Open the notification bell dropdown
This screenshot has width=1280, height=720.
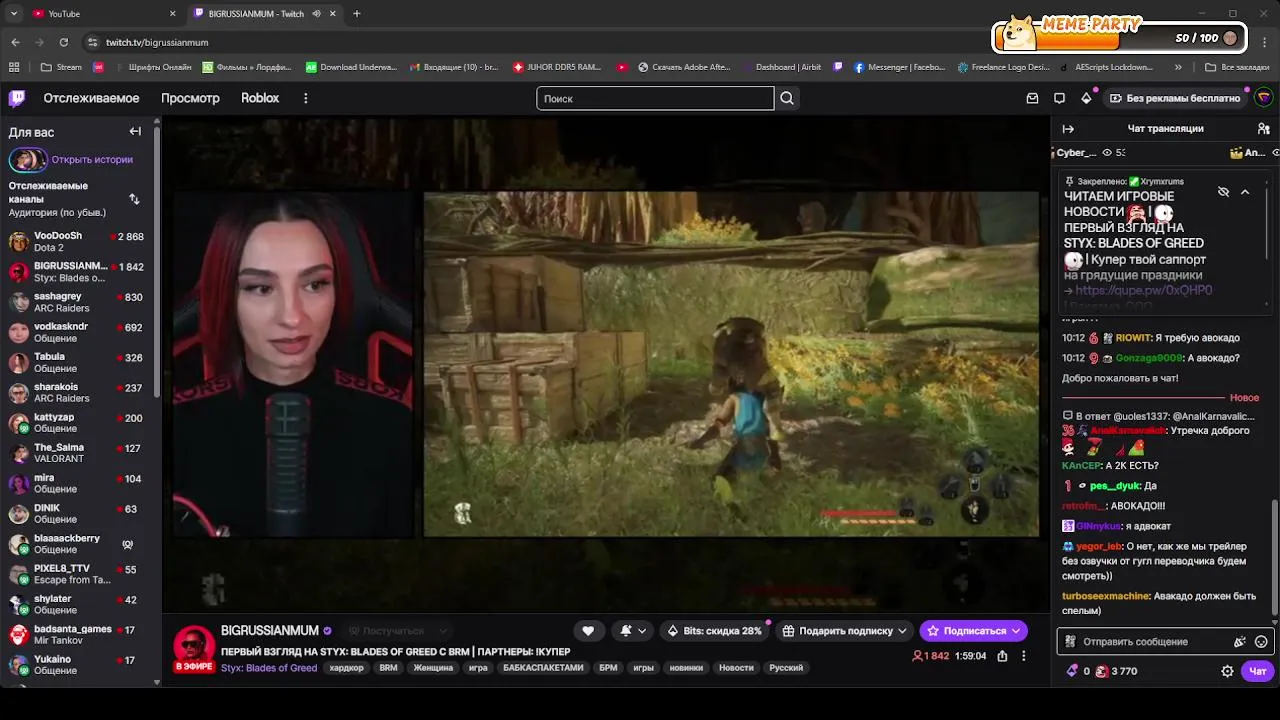coord(633,631)
